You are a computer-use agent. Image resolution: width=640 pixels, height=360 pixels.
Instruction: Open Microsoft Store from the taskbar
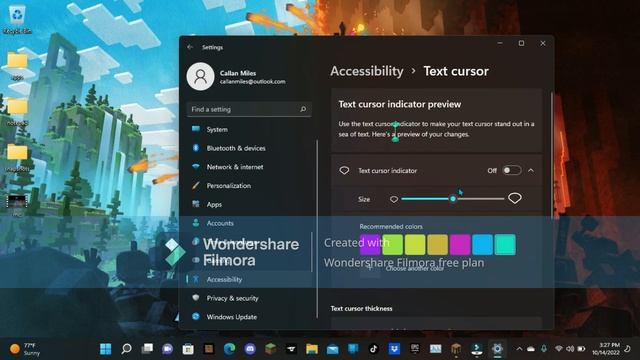[x=188, y=349]
